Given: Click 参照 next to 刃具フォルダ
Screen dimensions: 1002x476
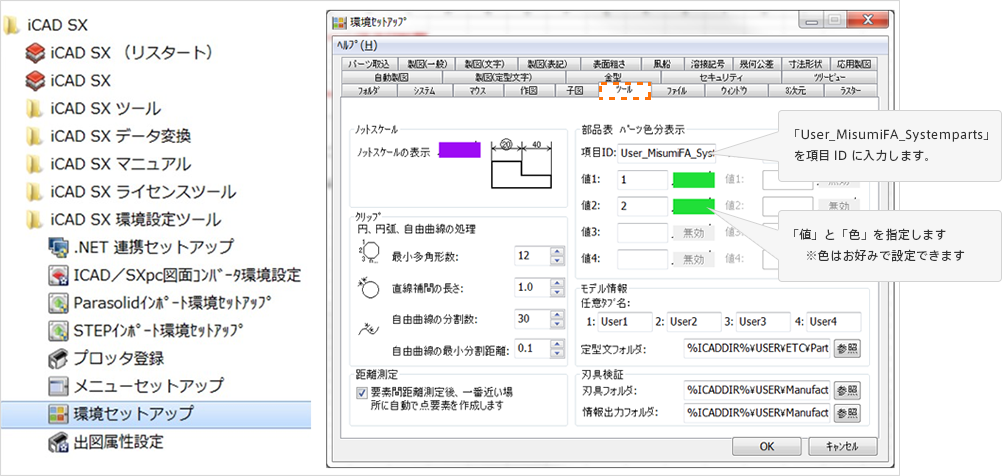Looking at the screenshot, I should coord(847,390).
